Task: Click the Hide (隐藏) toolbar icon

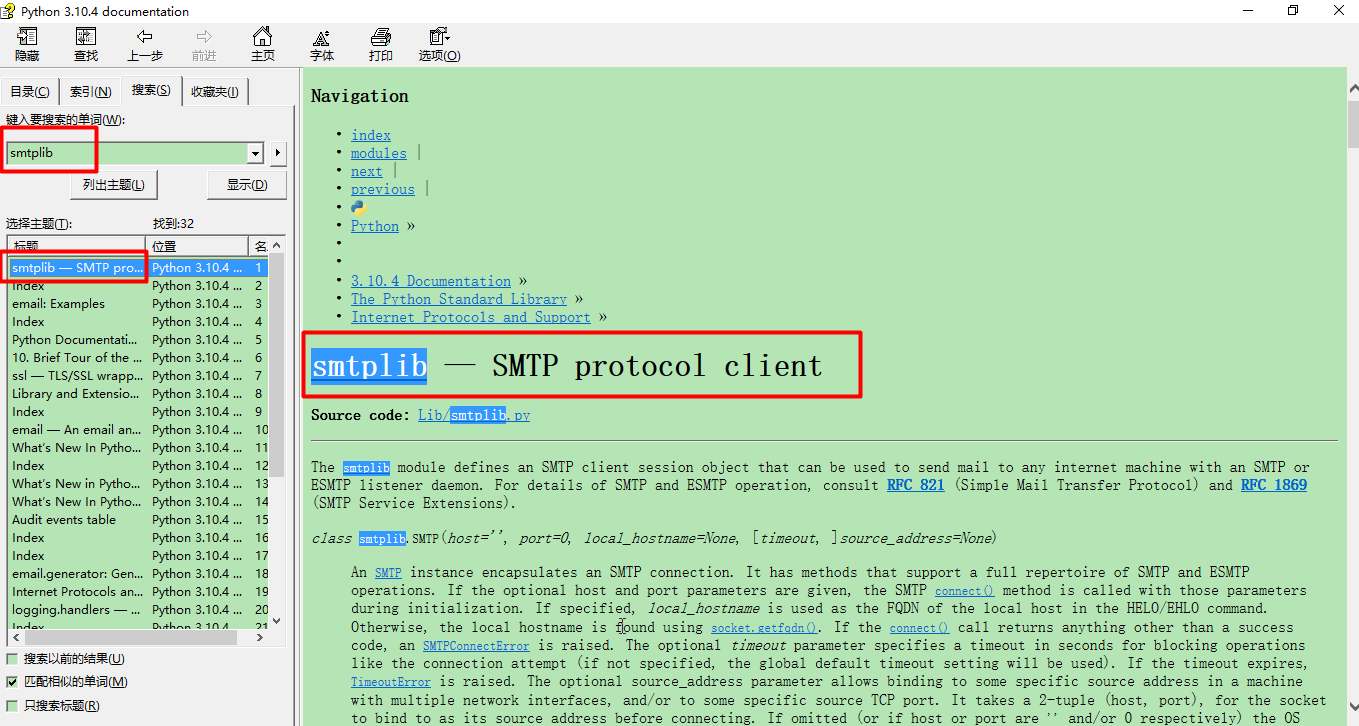Action: click(x=27, y=37)
